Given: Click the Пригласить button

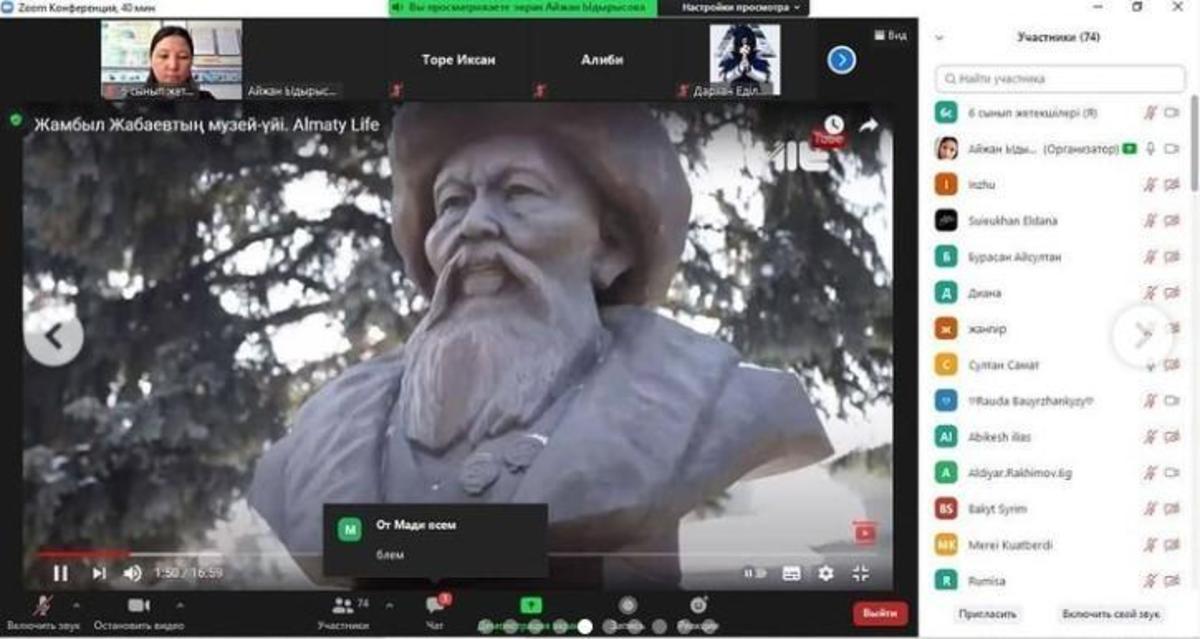Looking at the screenshot, I should [x=987, y=614].
